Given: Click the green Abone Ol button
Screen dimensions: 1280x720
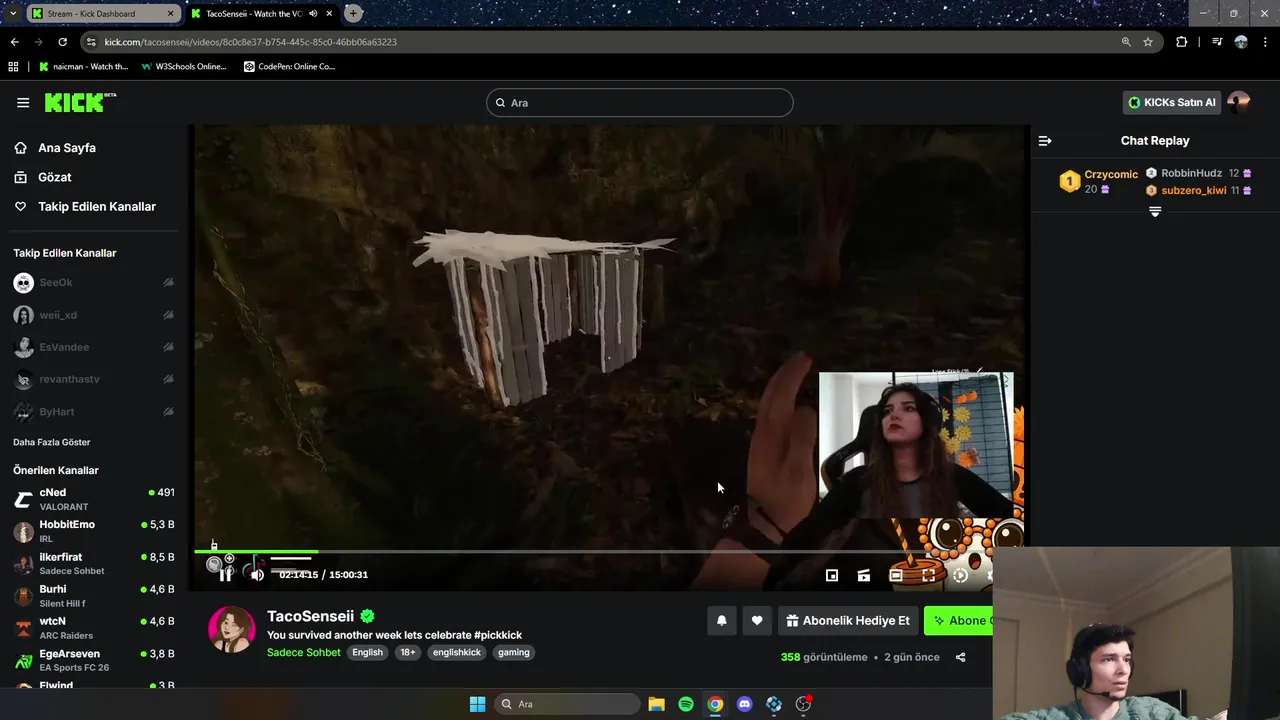Looking at the screenshot, I should [960, 620].
